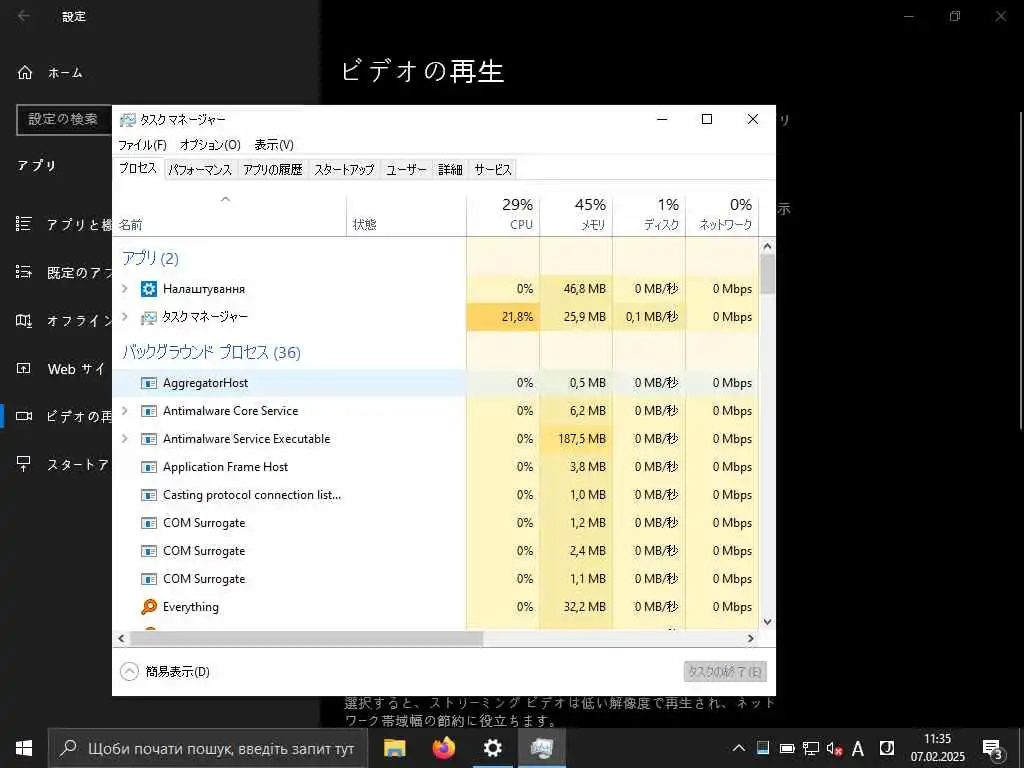
Task: Expand the タスク マネージャー app group
Action: [125, 317]
